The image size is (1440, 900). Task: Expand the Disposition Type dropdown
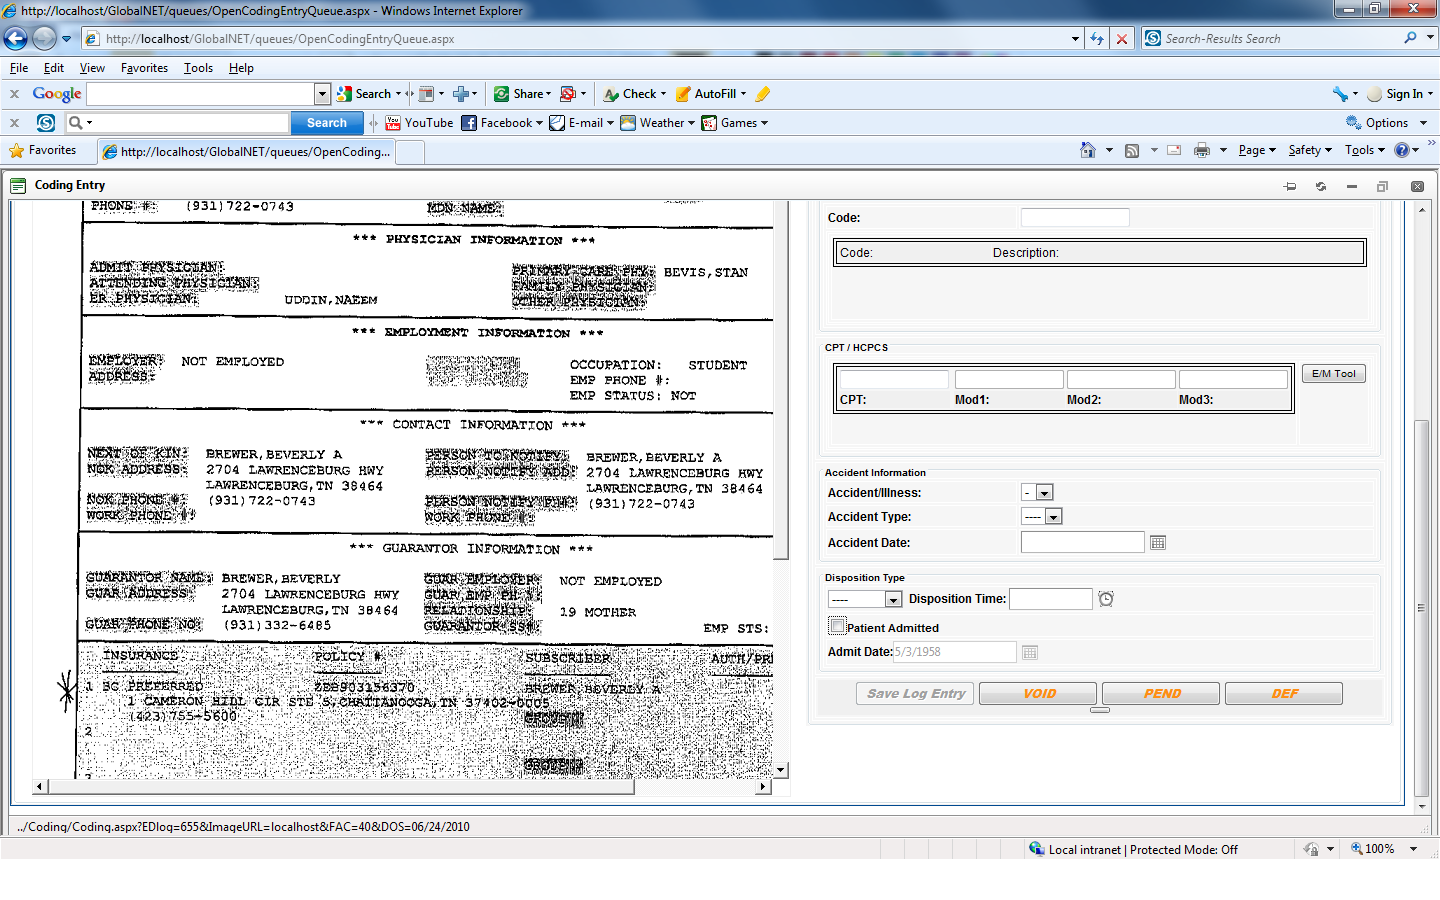coord(893,599)
